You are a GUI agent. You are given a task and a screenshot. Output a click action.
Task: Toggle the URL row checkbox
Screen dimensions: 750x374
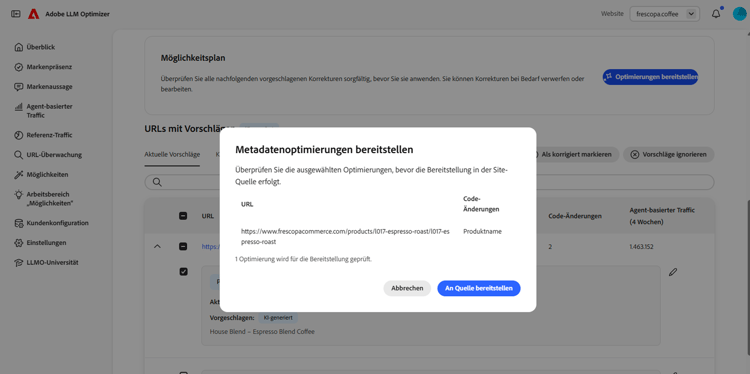pyautogui.click(x=183, y=247)
